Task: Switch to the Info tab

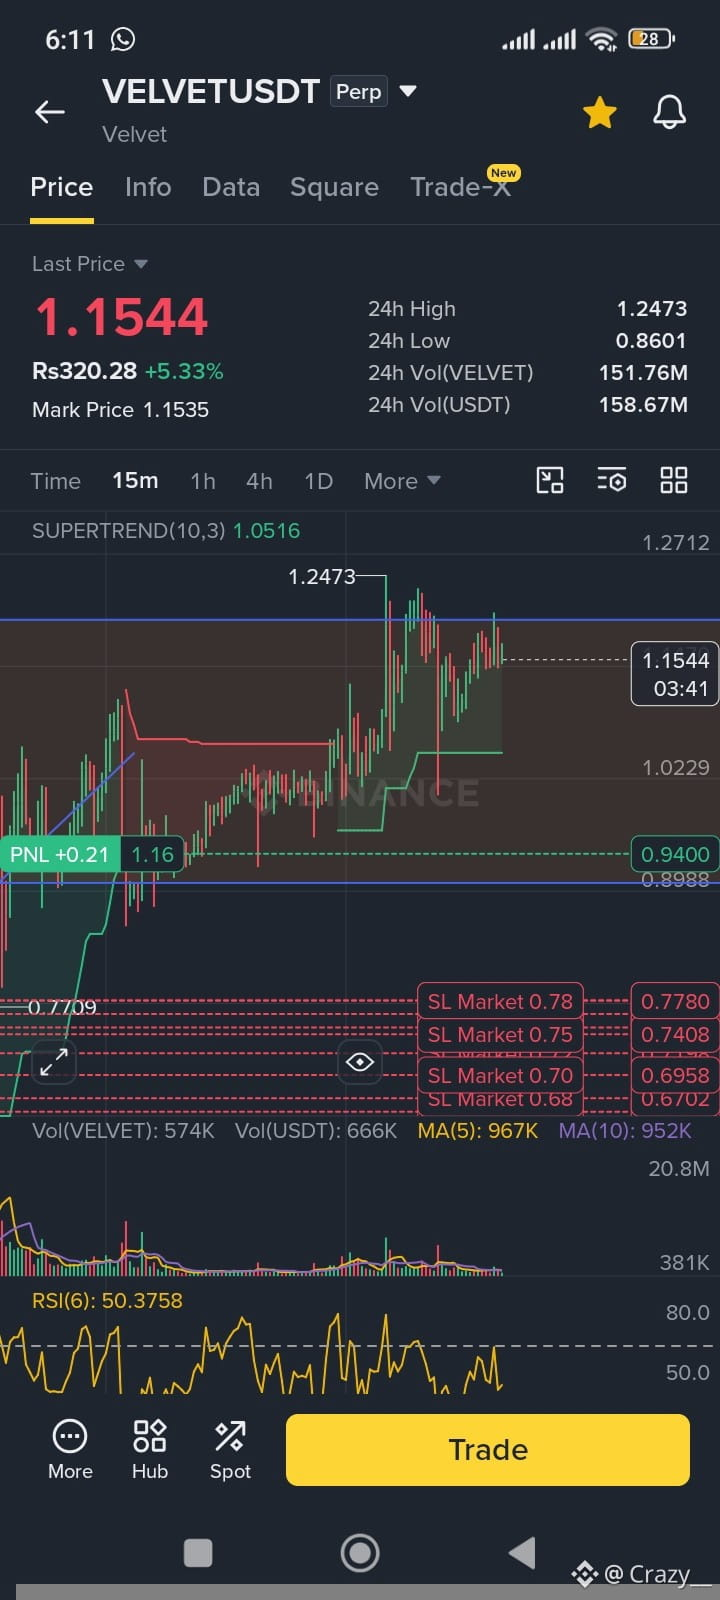Action: coord(148,187)
